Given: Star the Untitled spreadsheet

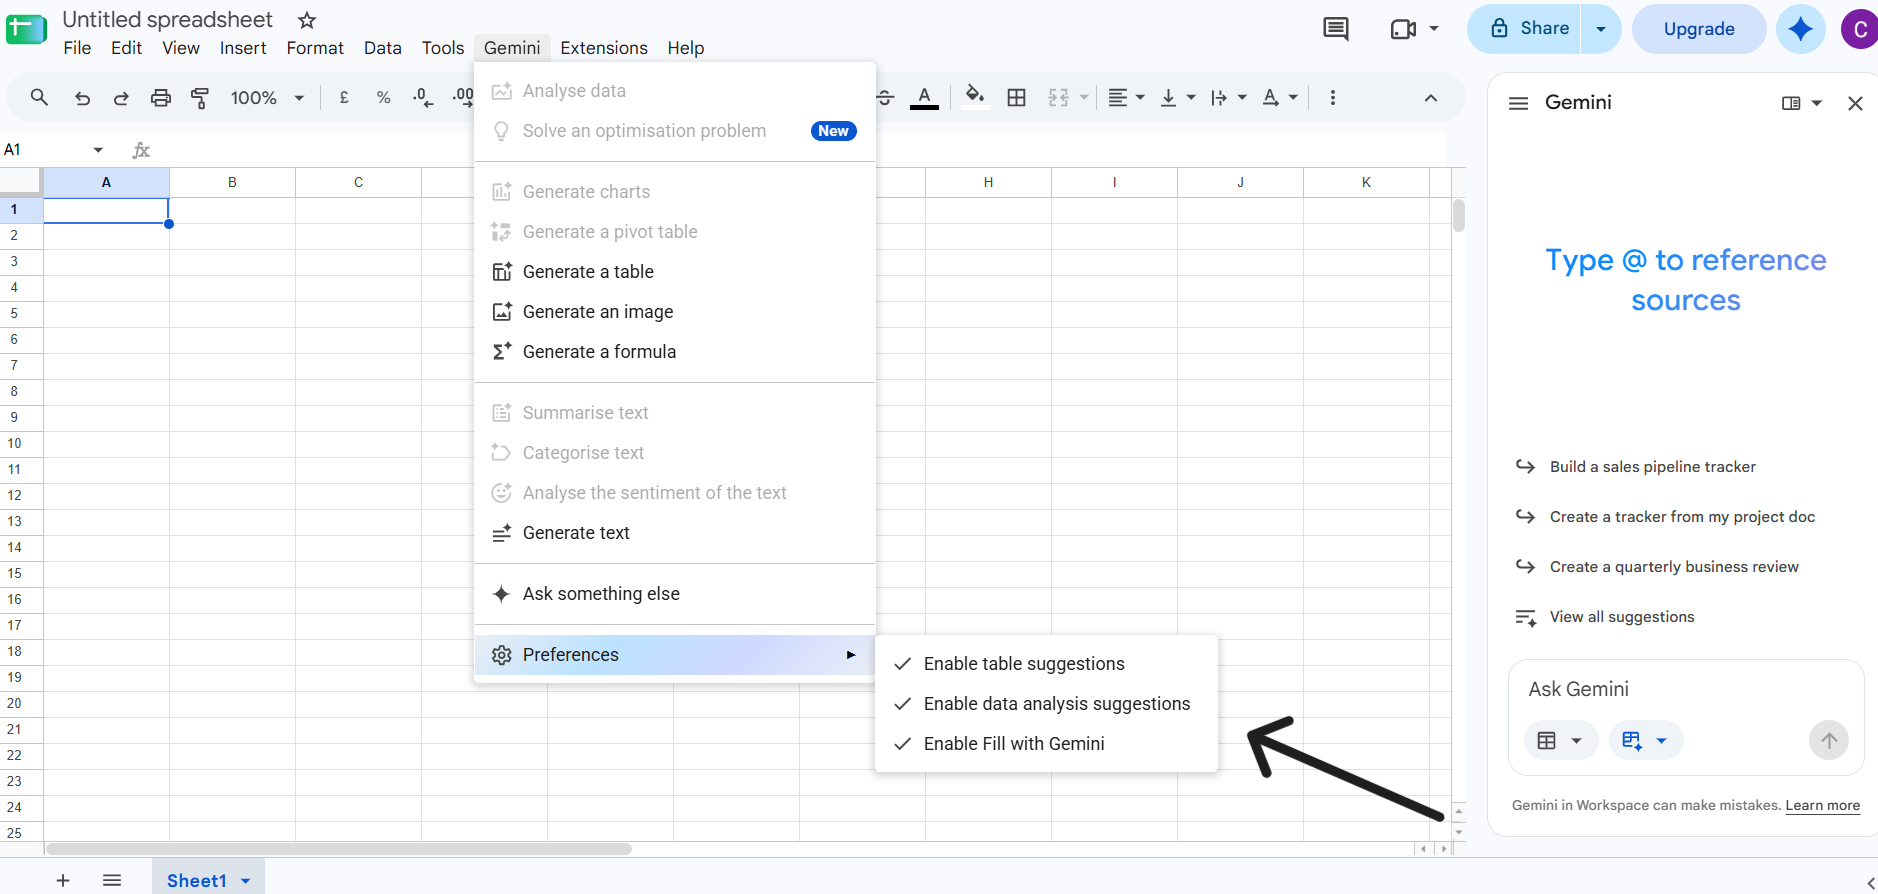Looking at the screenshot, I should [x=307, y=20].
